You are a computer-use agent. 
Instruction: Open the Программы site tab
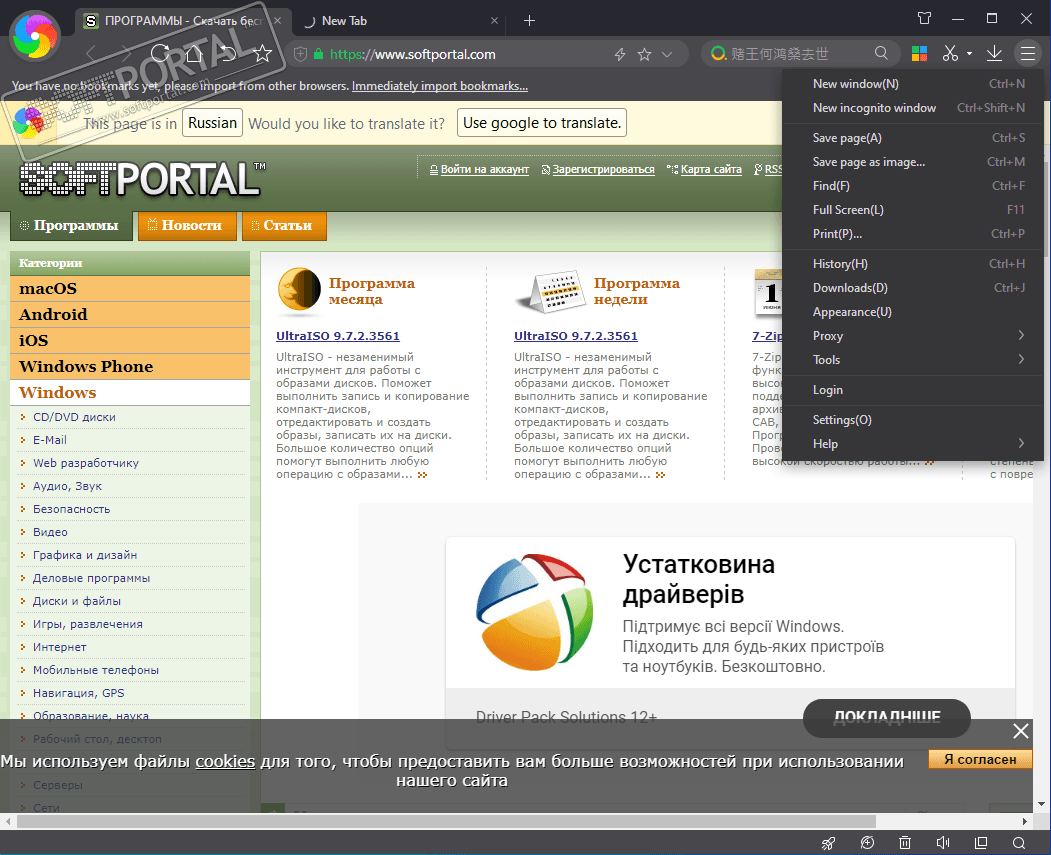point(70,226)
